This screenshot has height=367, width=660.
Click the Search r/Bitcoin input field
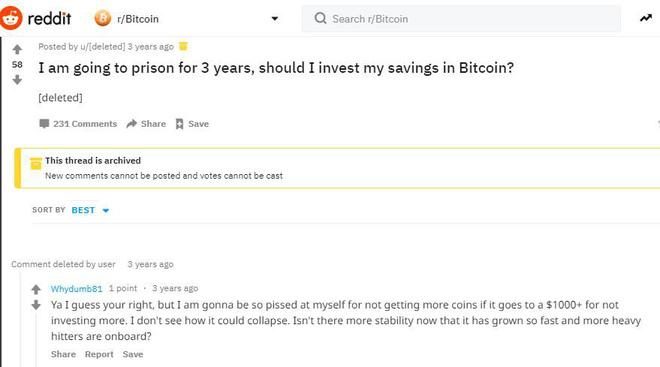tap(461, 19)
